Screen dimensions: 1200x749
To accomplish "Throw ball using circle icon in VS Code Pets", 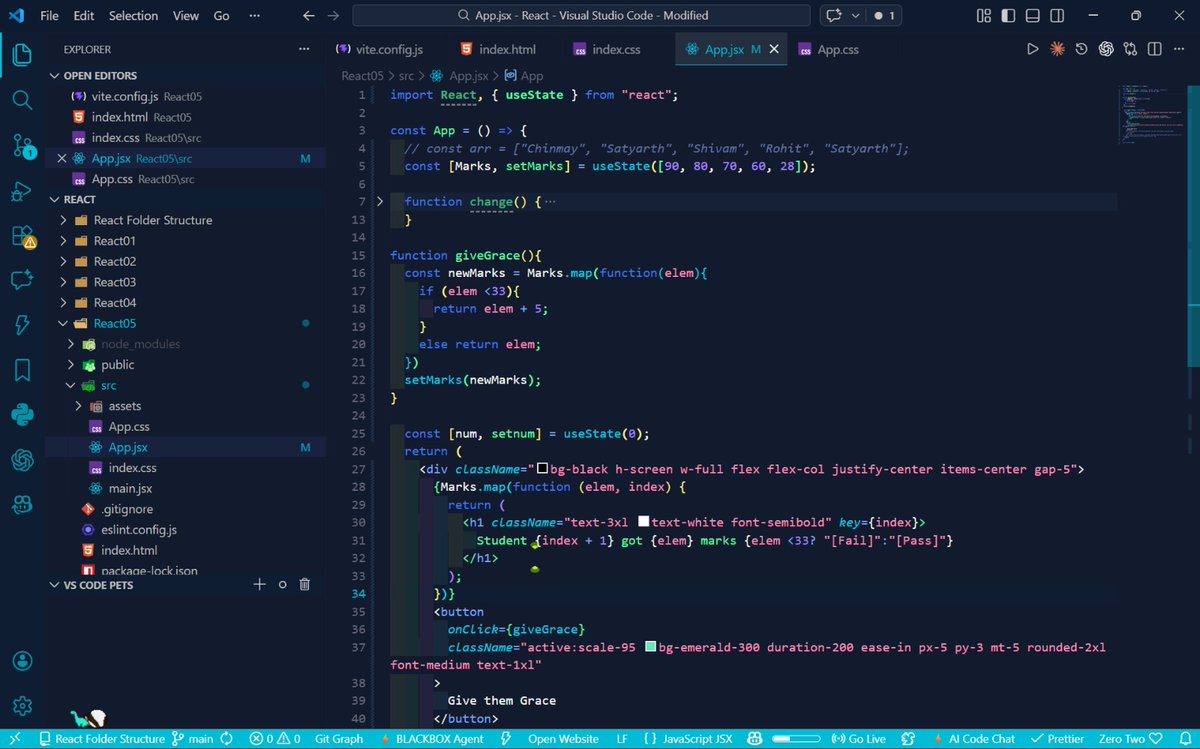I will [282, 585].
